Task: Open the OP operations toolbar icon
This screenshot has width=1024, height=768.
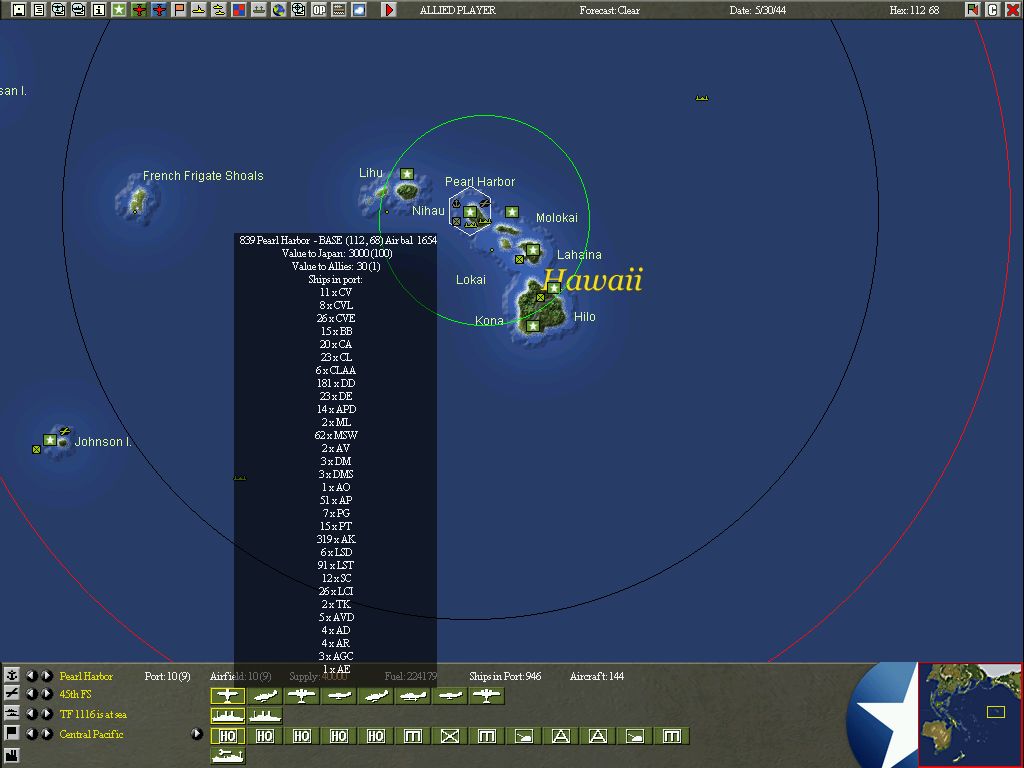Action: click(319, 10)
